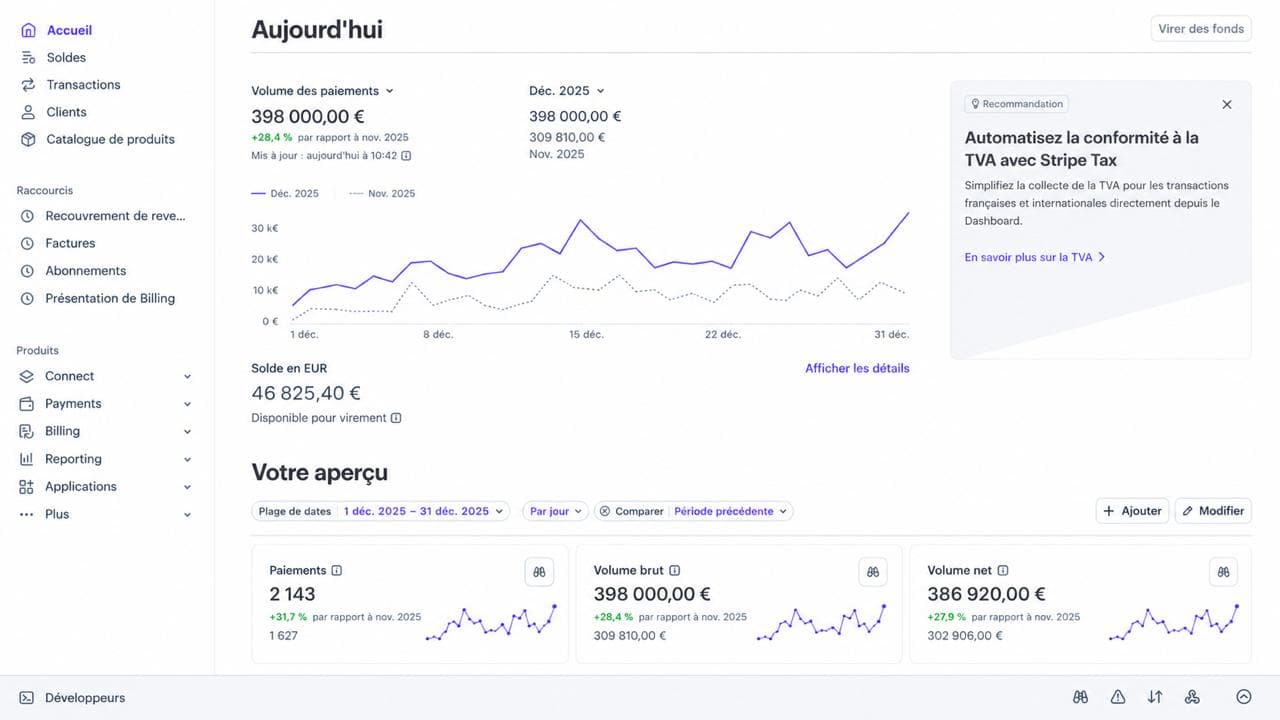Click the Ajouter button
The width and height of the screenshot is (1280, 720).
[1133, 511]
